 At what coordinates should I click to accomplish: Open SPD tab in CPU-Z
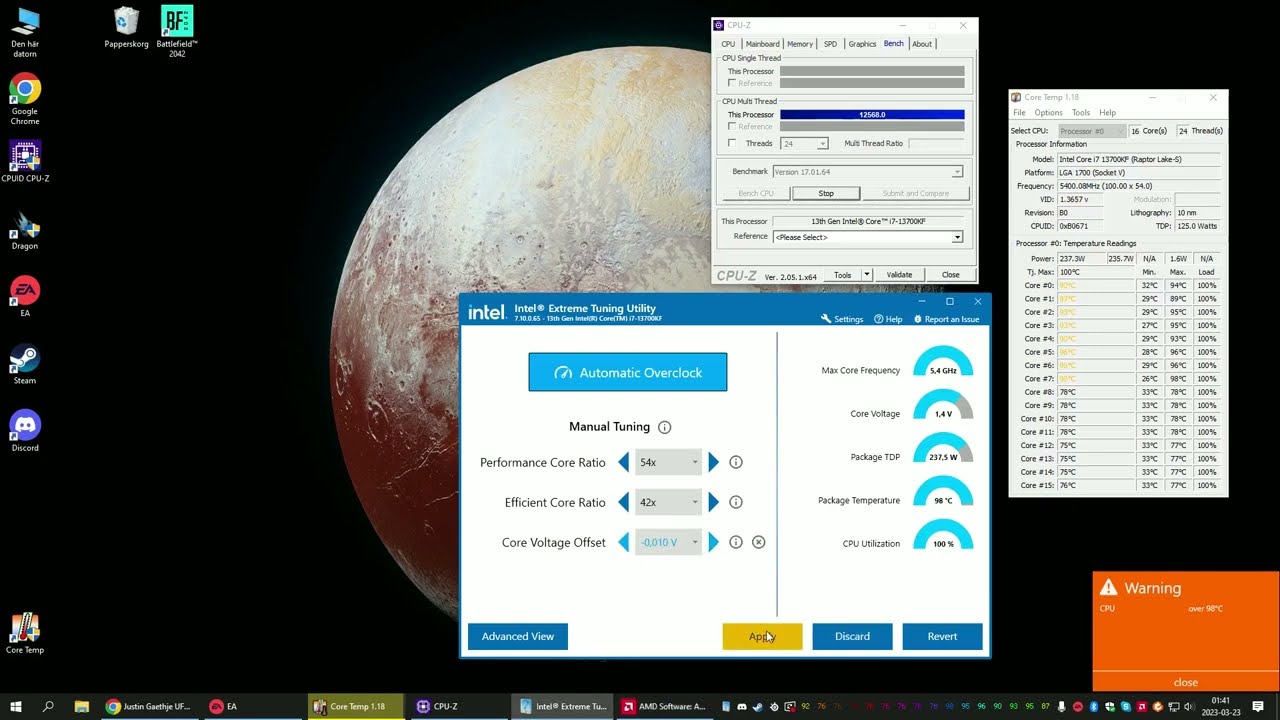coord(830,44)
